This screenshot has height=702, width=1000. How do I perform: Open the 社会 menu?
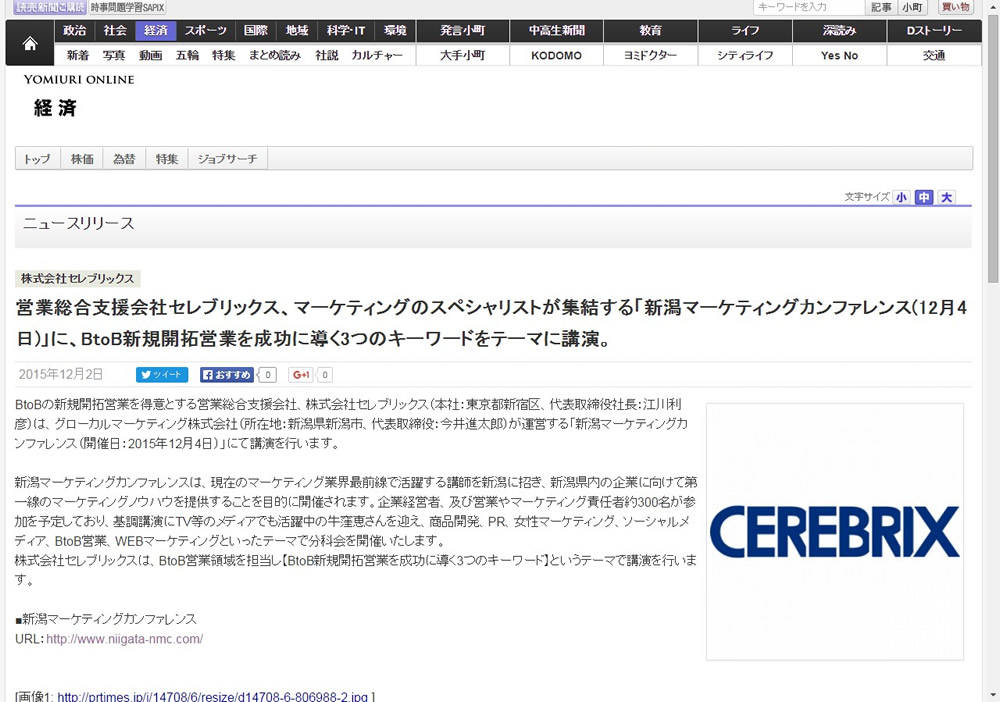(115, 31)
